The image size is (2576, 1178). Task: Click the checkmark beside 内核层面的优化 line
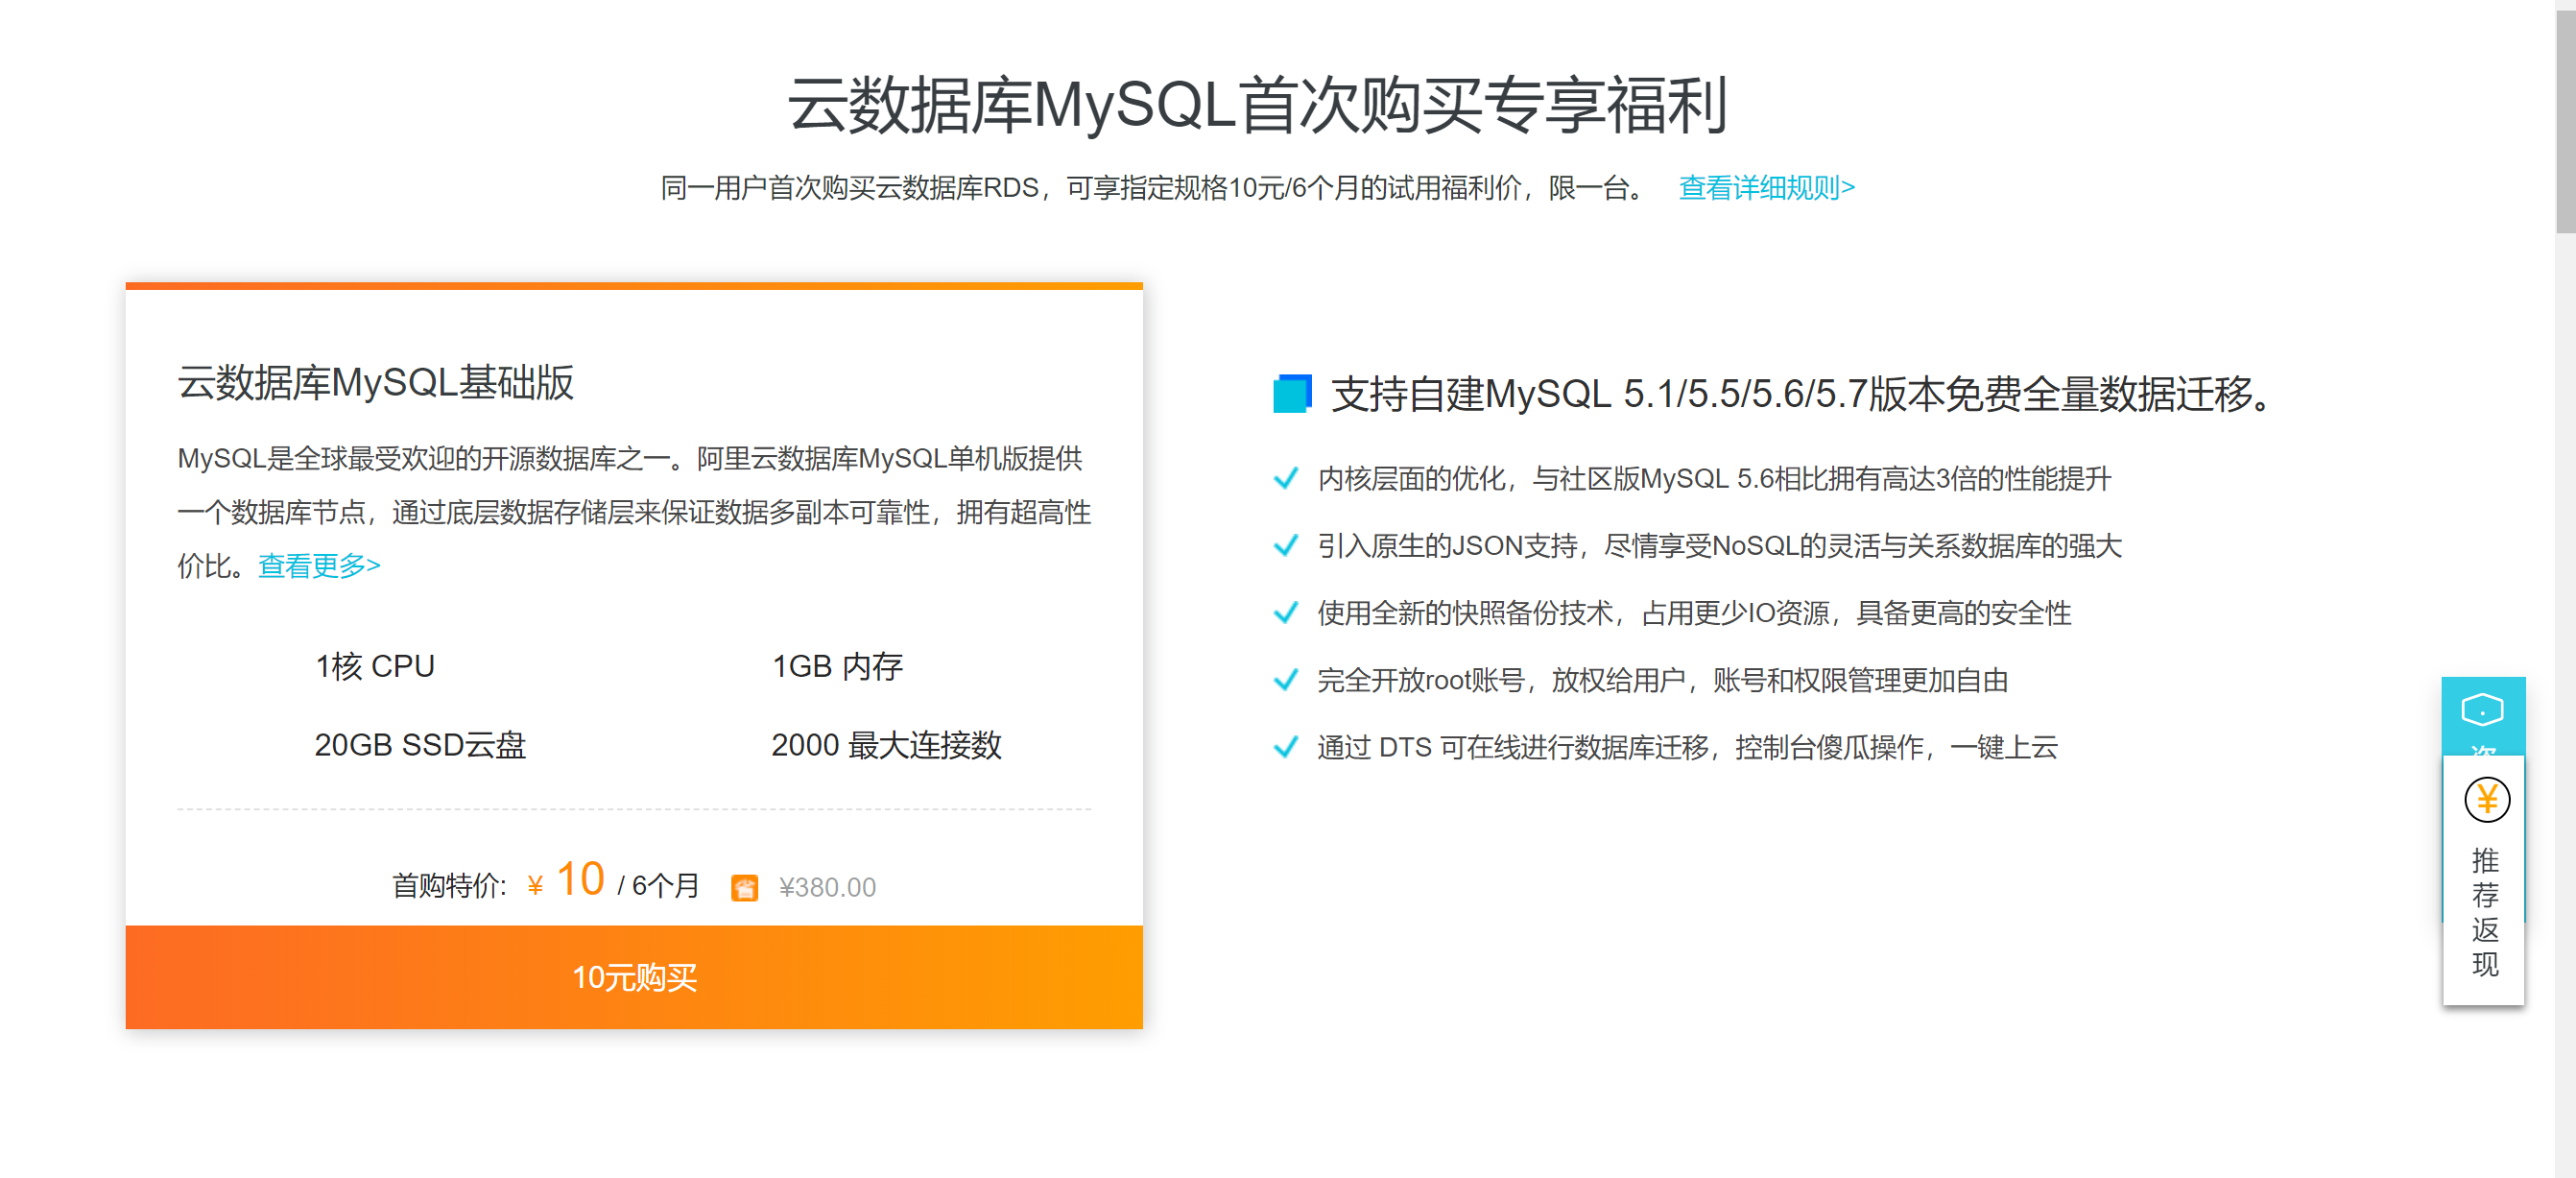[x=1286, y=479]
